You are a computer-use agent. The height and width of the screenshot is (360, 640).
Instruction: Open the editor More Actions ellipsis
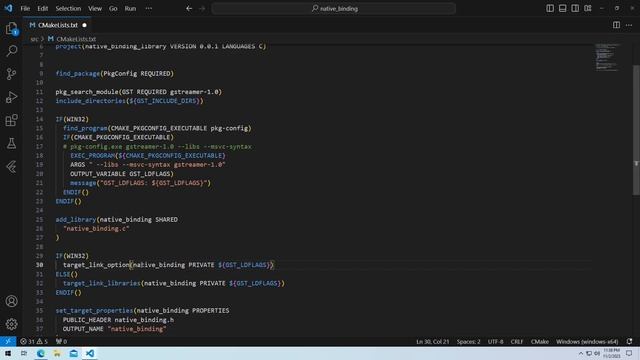(629, 25)
